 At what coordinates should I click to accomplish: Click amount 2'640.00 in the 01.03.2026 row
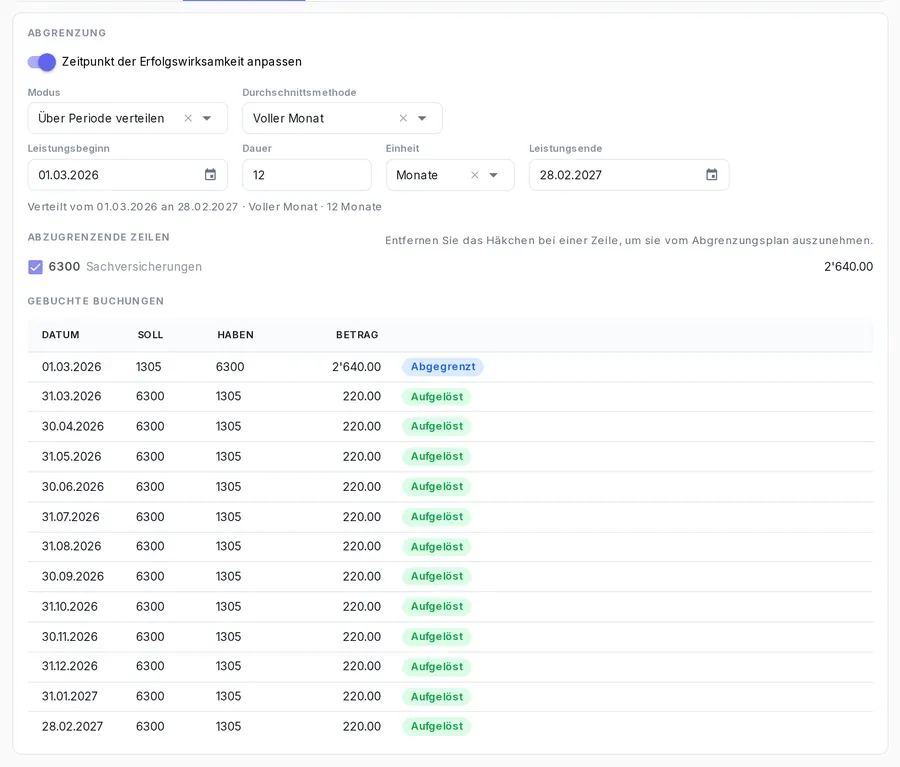click(356, 367)
